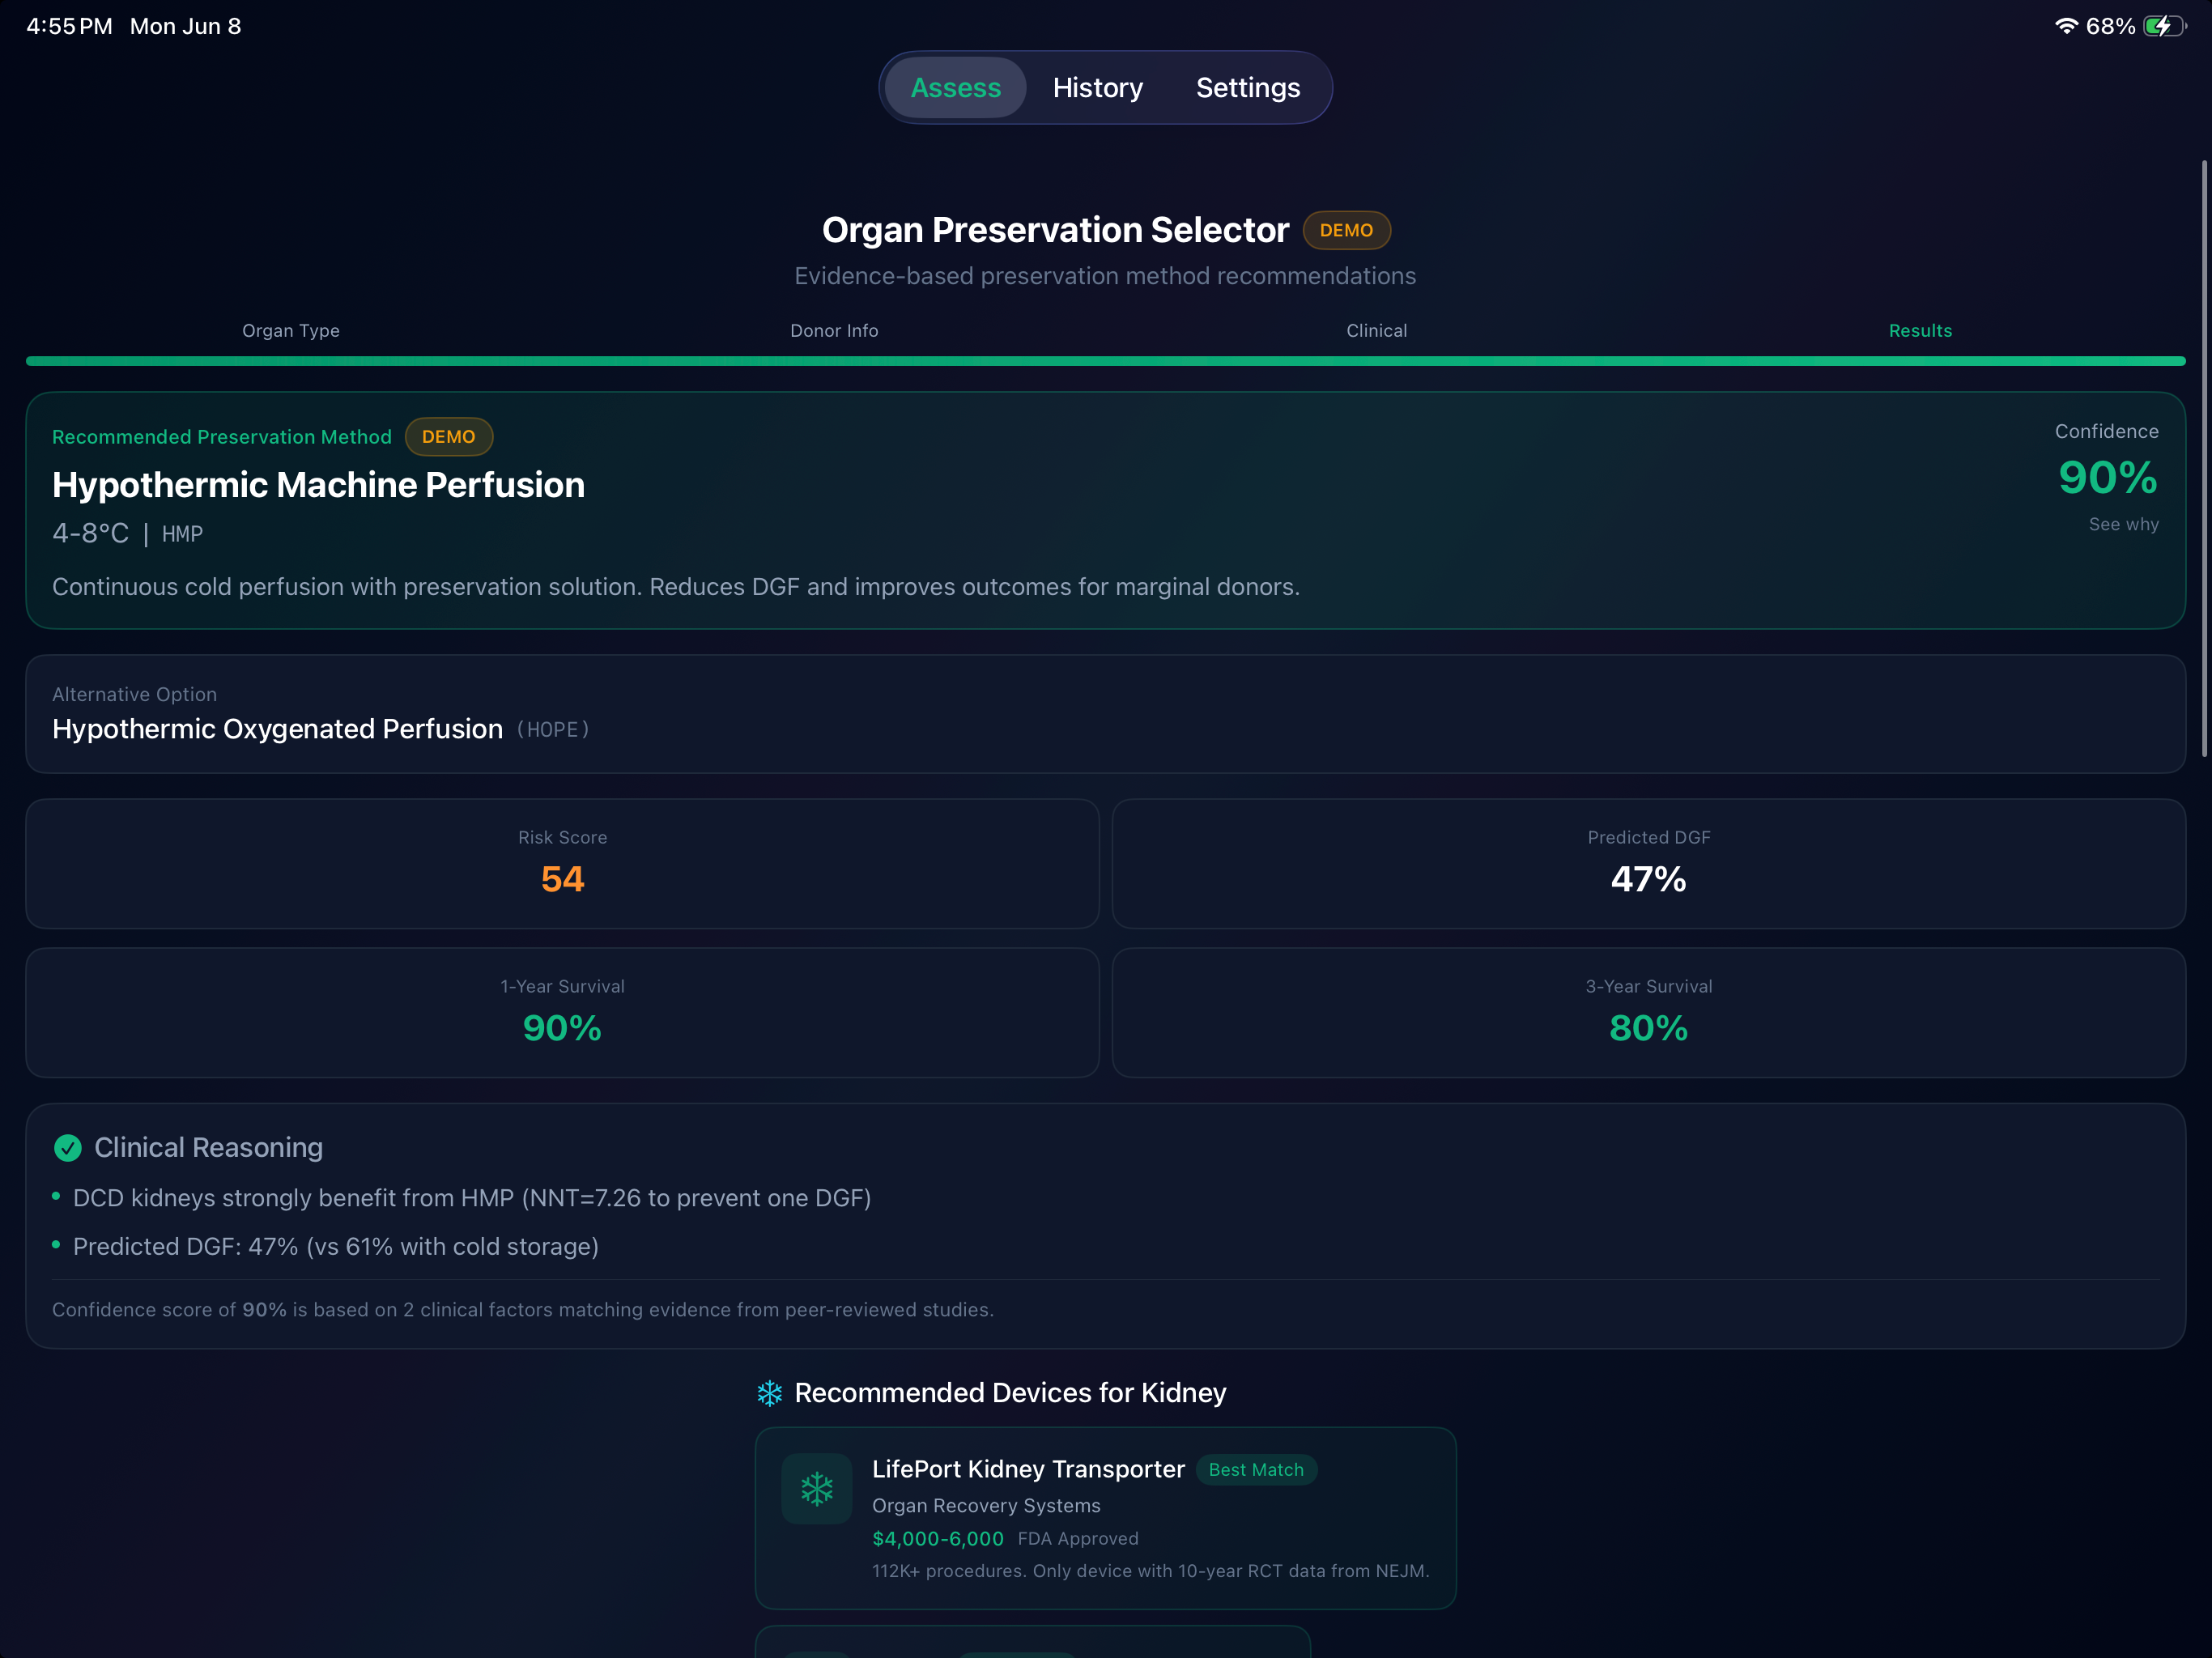Image resolution: width=2212 pixels, height=1658 pixels.
Task: Click the Best Match badge
Action: pyautogui.click(x=1256, y=1469)
